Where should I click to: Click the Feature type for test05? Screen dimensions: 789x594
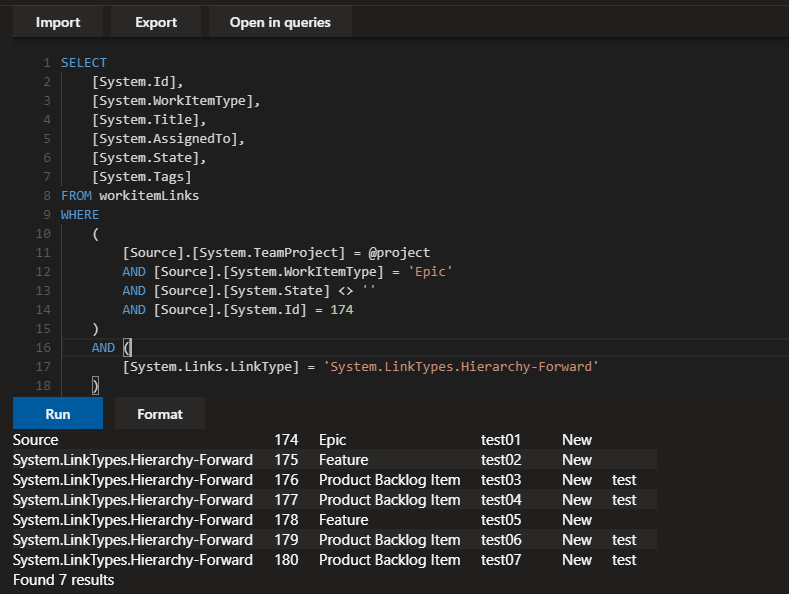pos(344,519)
